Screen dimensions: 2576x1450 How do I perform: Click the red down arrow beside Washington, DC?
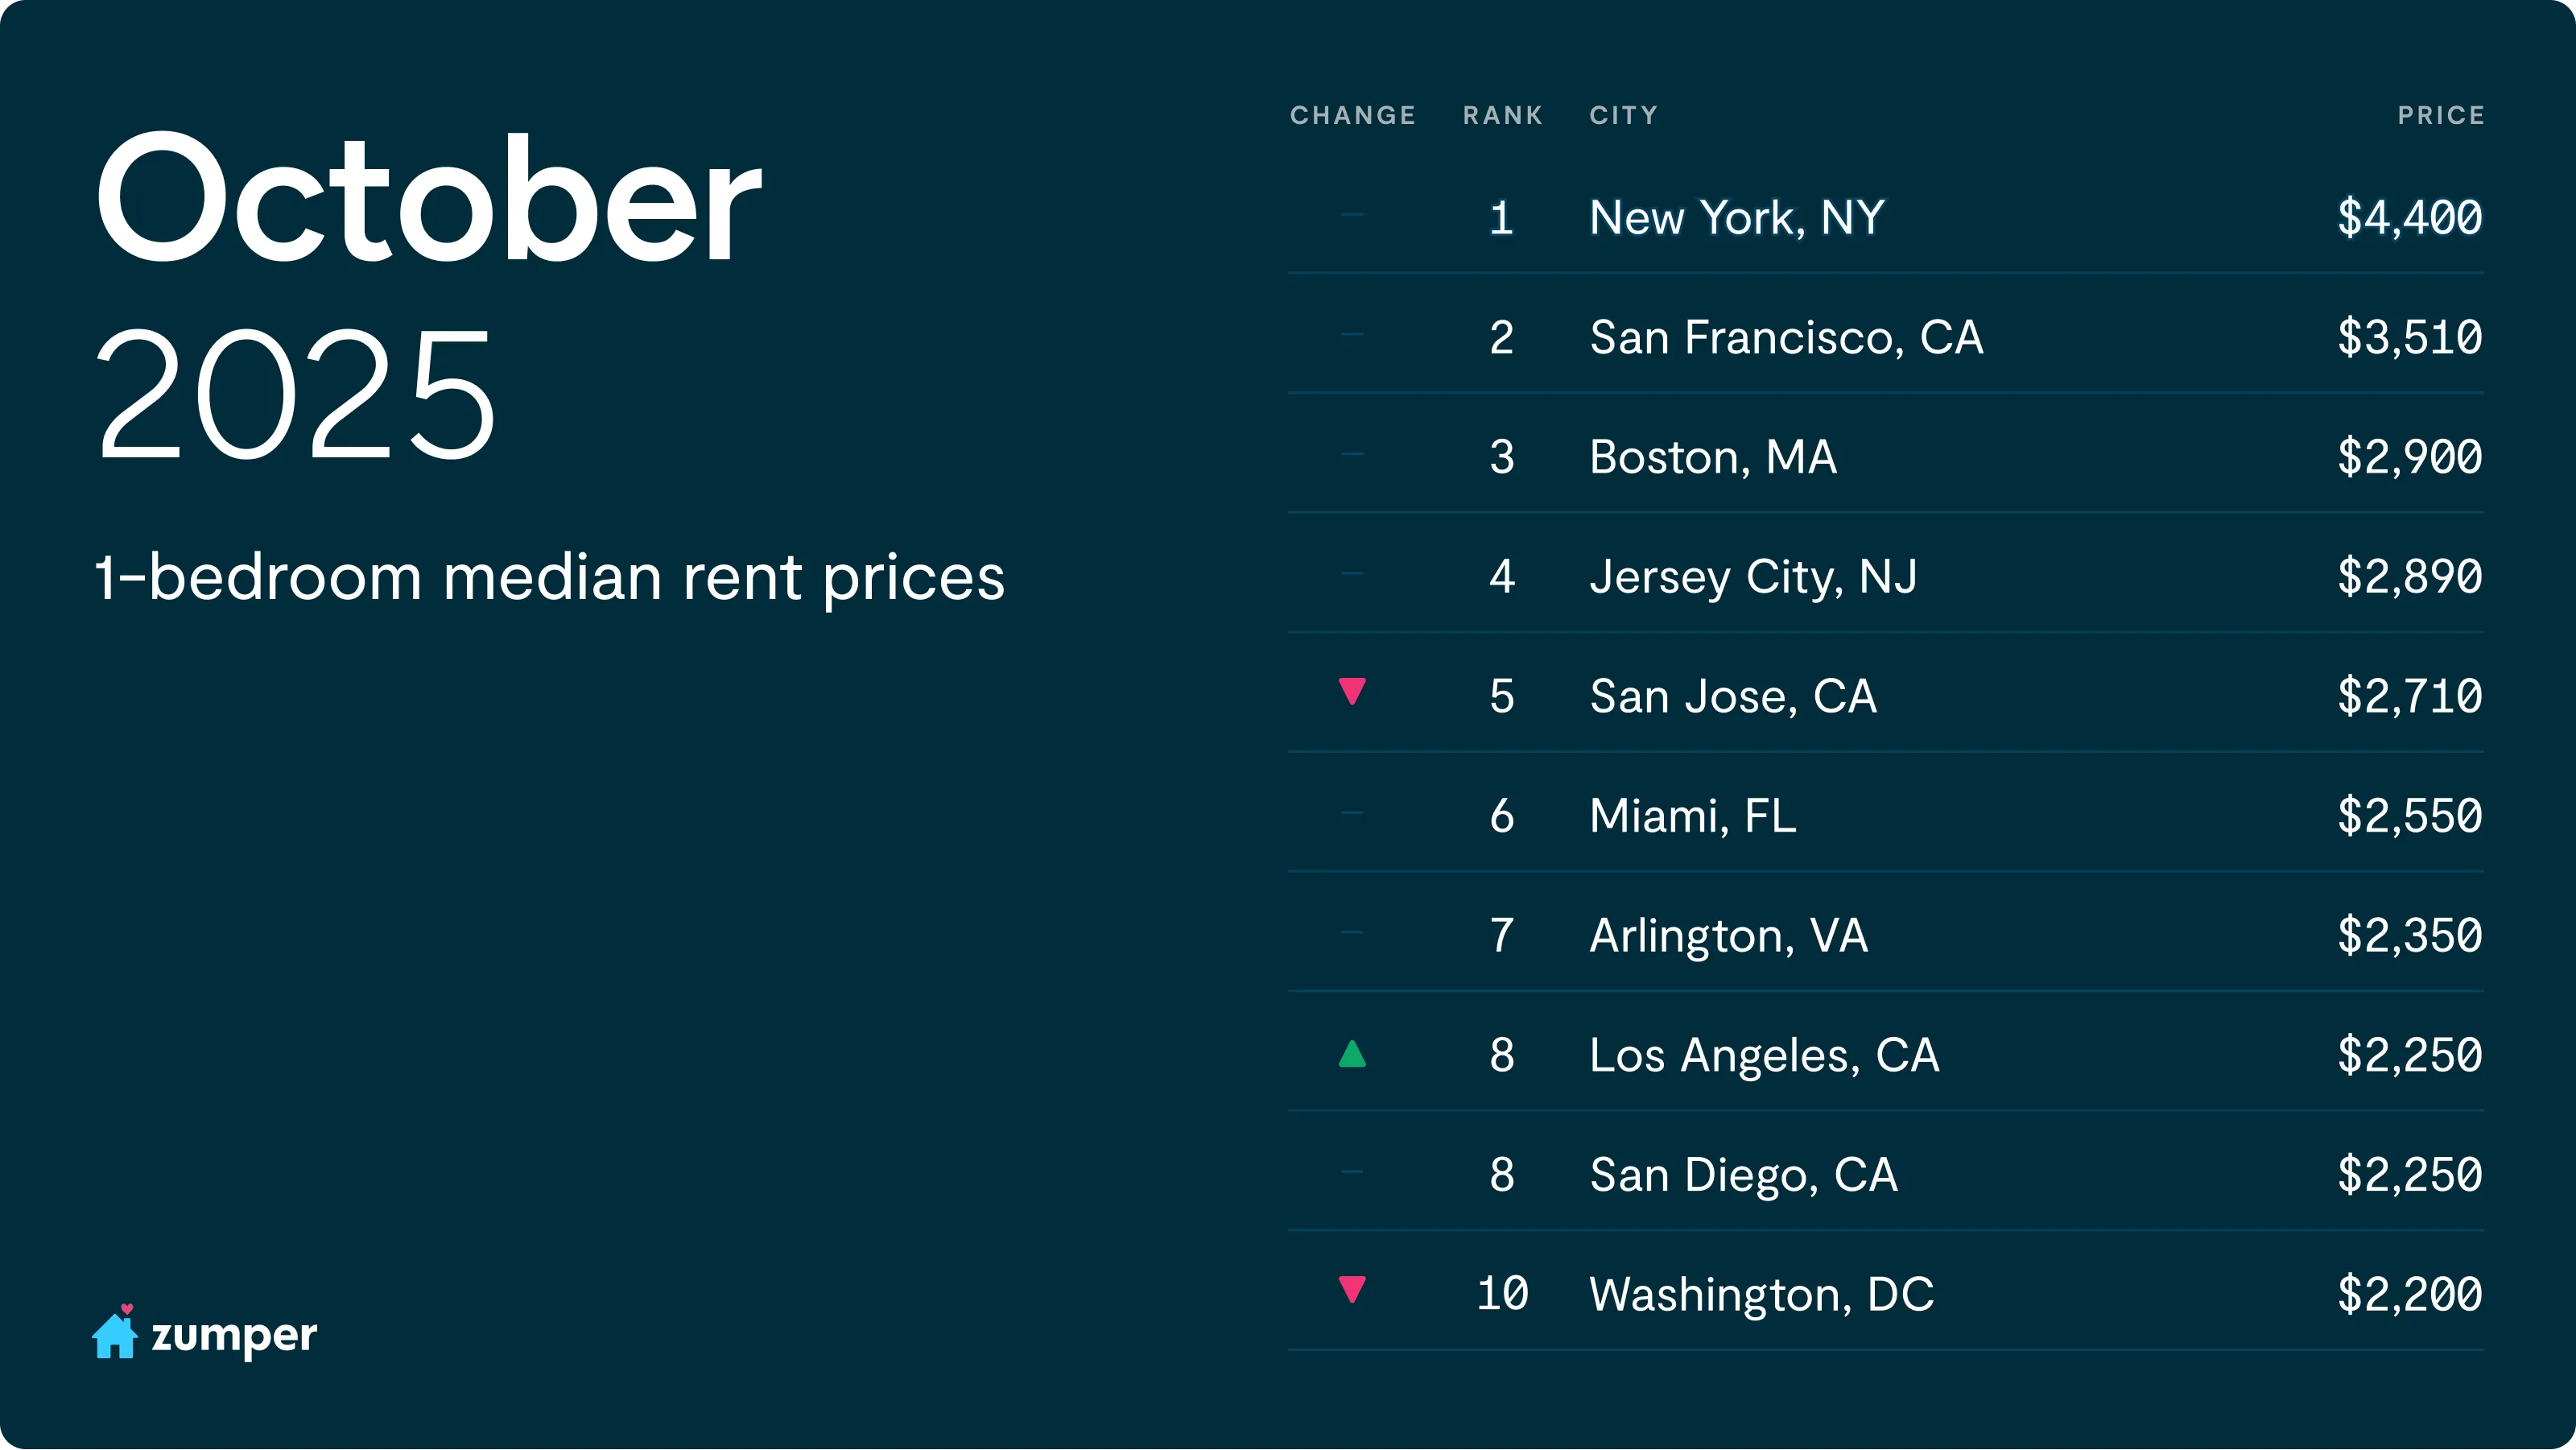[x=1352, y=1289]
